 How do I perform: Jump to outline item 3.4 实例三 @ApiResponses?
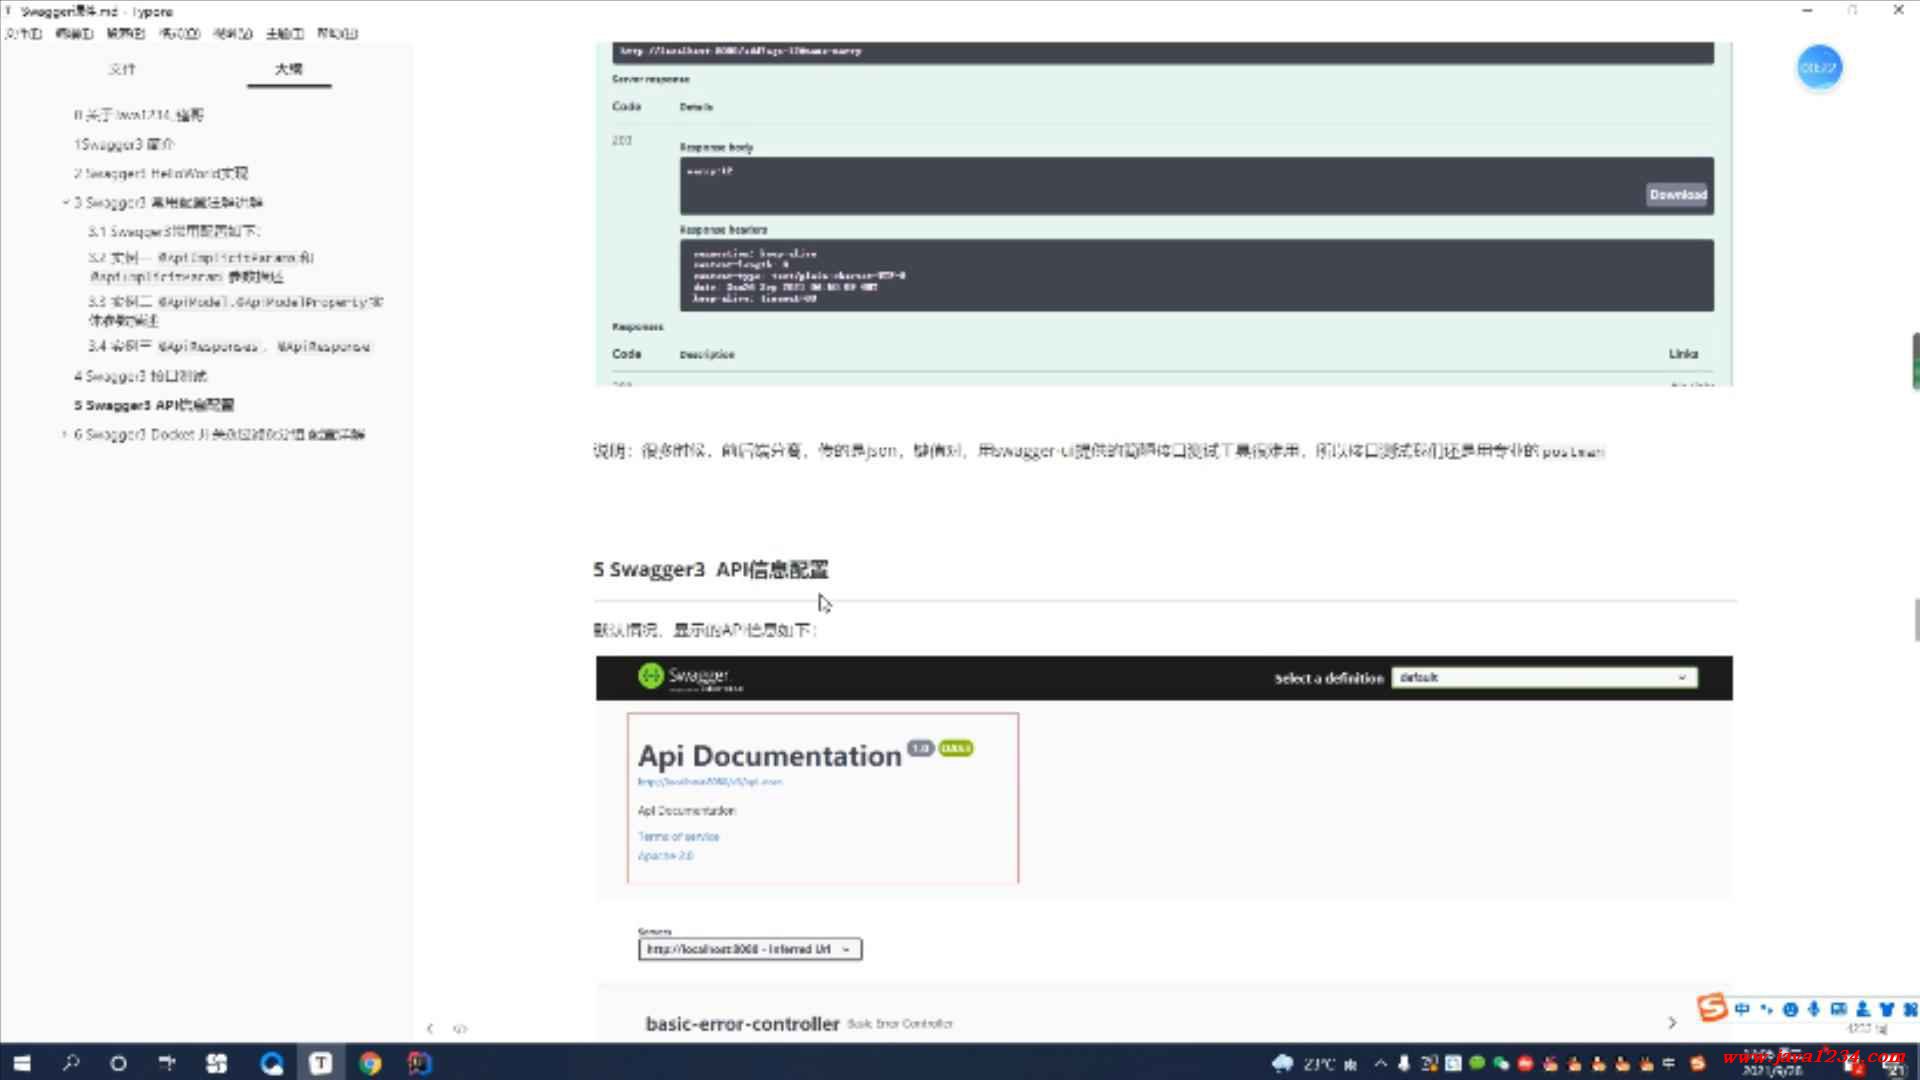tap(229, 346)
